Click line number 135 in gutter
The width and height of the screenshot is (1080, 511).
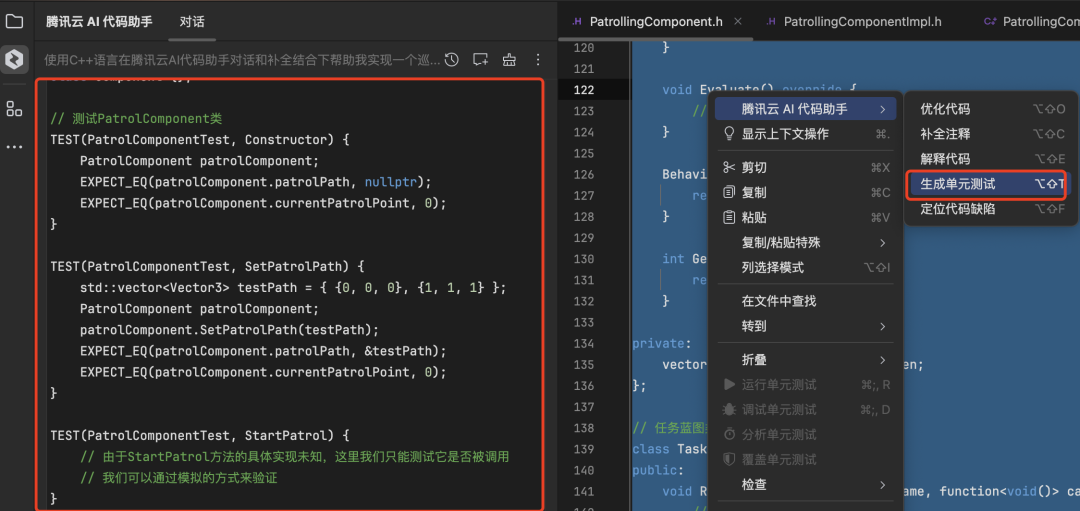(583, 364)
